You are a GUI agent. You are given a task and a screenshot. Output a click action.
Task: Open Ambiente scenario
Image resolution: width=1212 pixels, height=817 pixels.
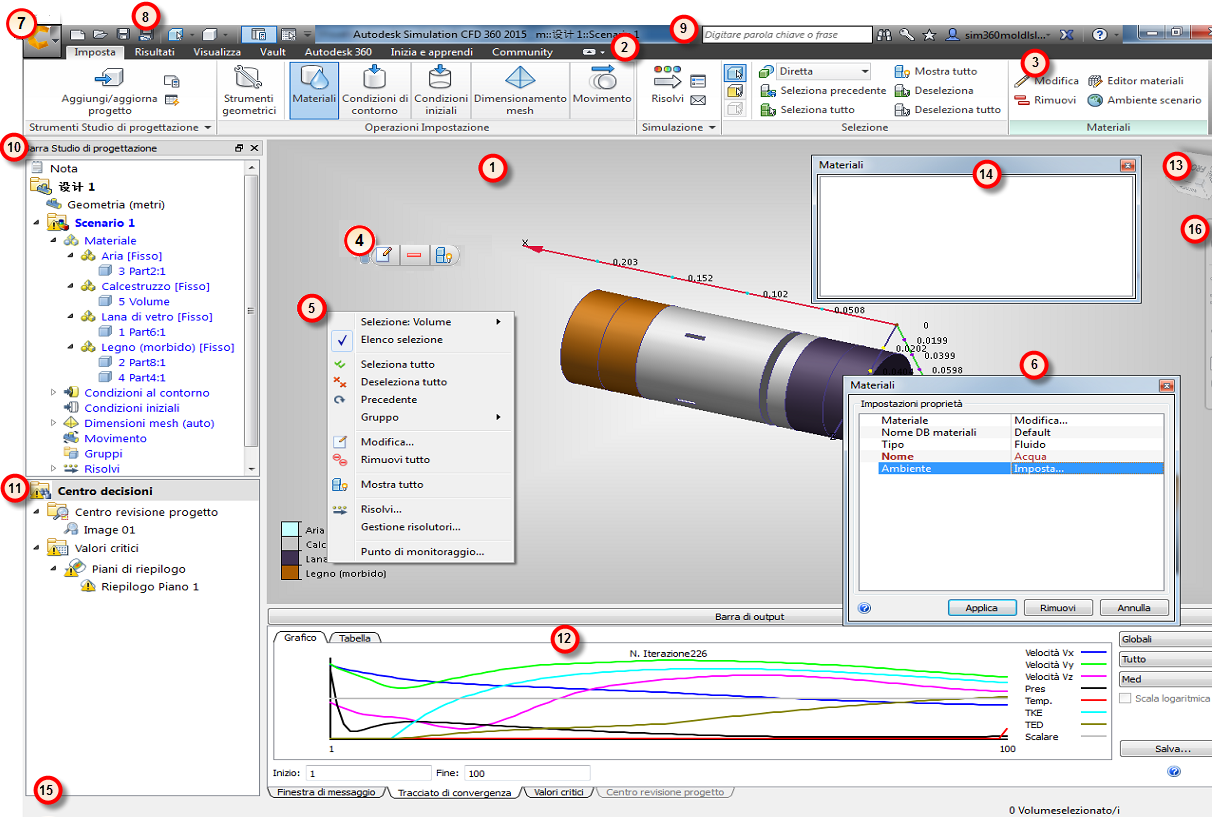(1144, 100)
